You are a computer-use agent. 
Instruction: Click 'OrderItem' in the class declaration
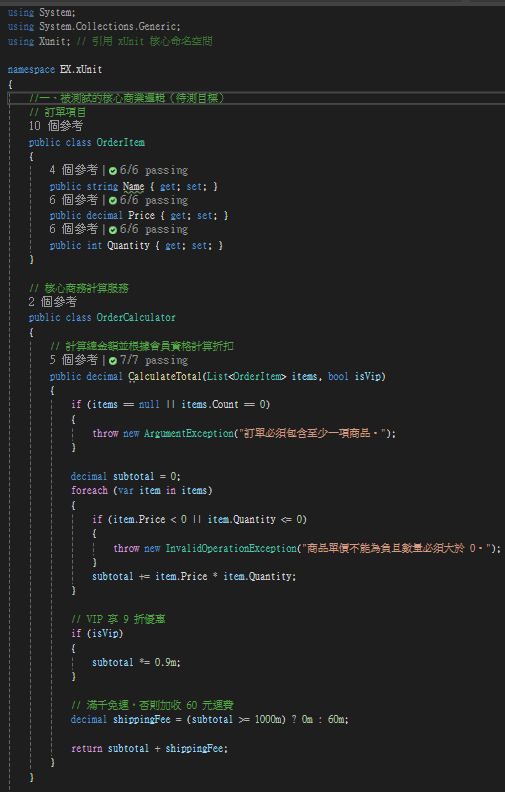120,142
